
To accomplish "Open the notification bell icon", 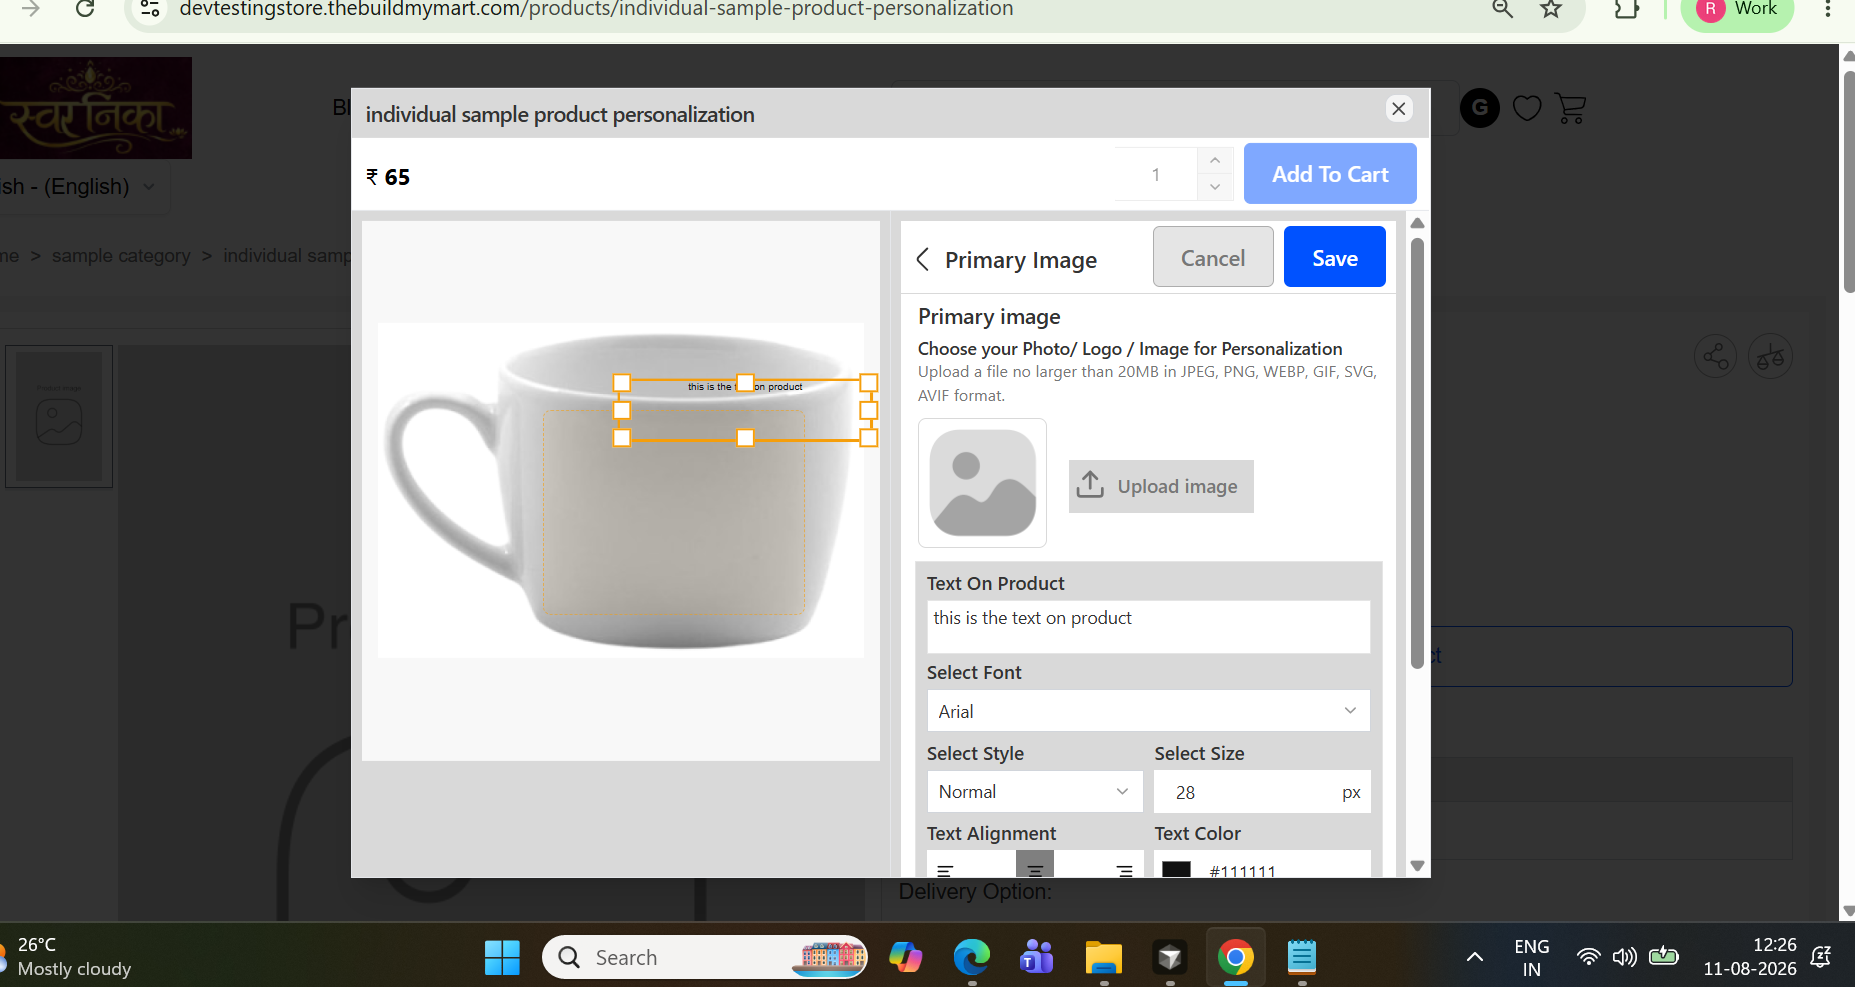I will (x=1821, y=957).
